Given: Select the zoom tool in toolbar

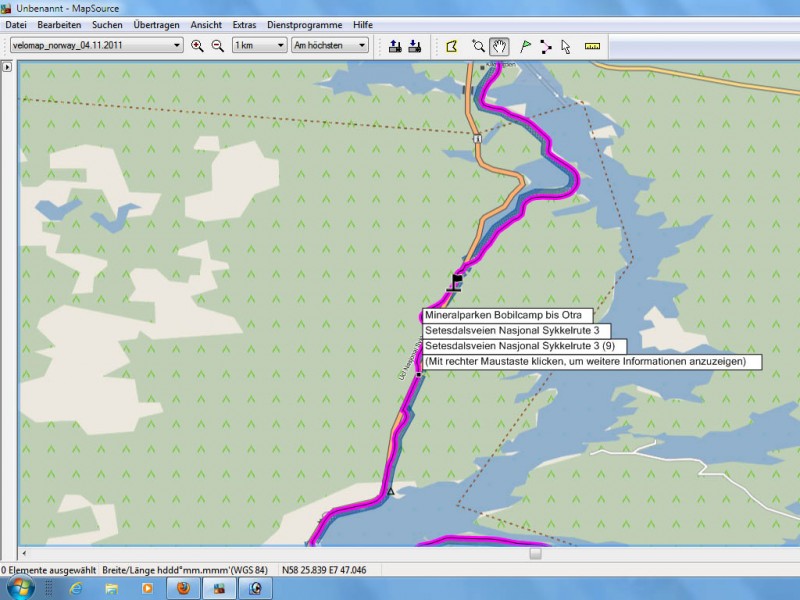Looking at the screenshot, I should (x=478, y=46).
